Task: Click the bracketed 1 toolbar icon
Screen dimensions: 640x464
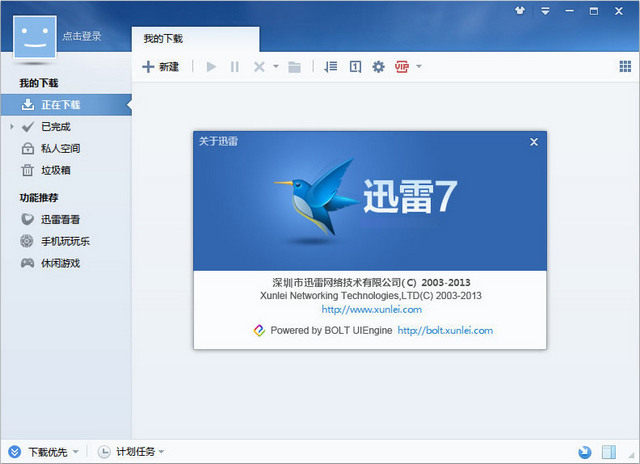Action: 355,67
